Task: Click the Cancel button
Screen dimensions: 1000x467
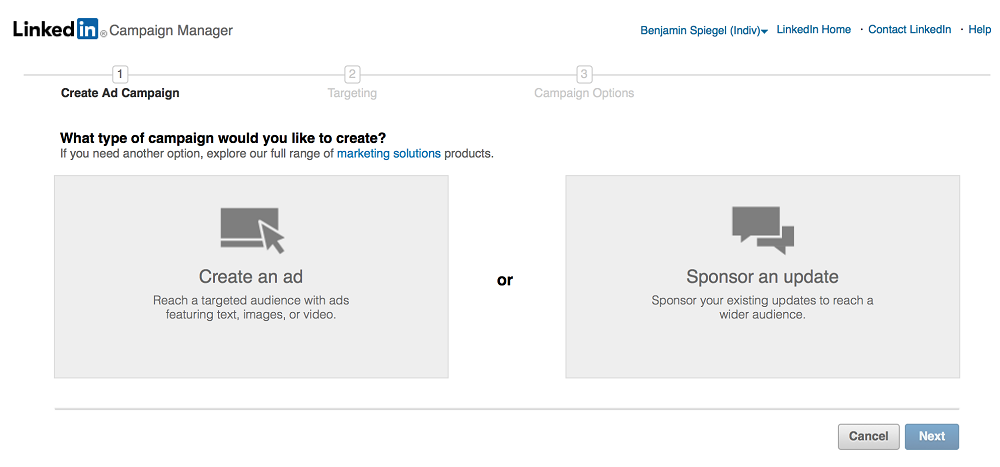Action: [x=869, y=437]
